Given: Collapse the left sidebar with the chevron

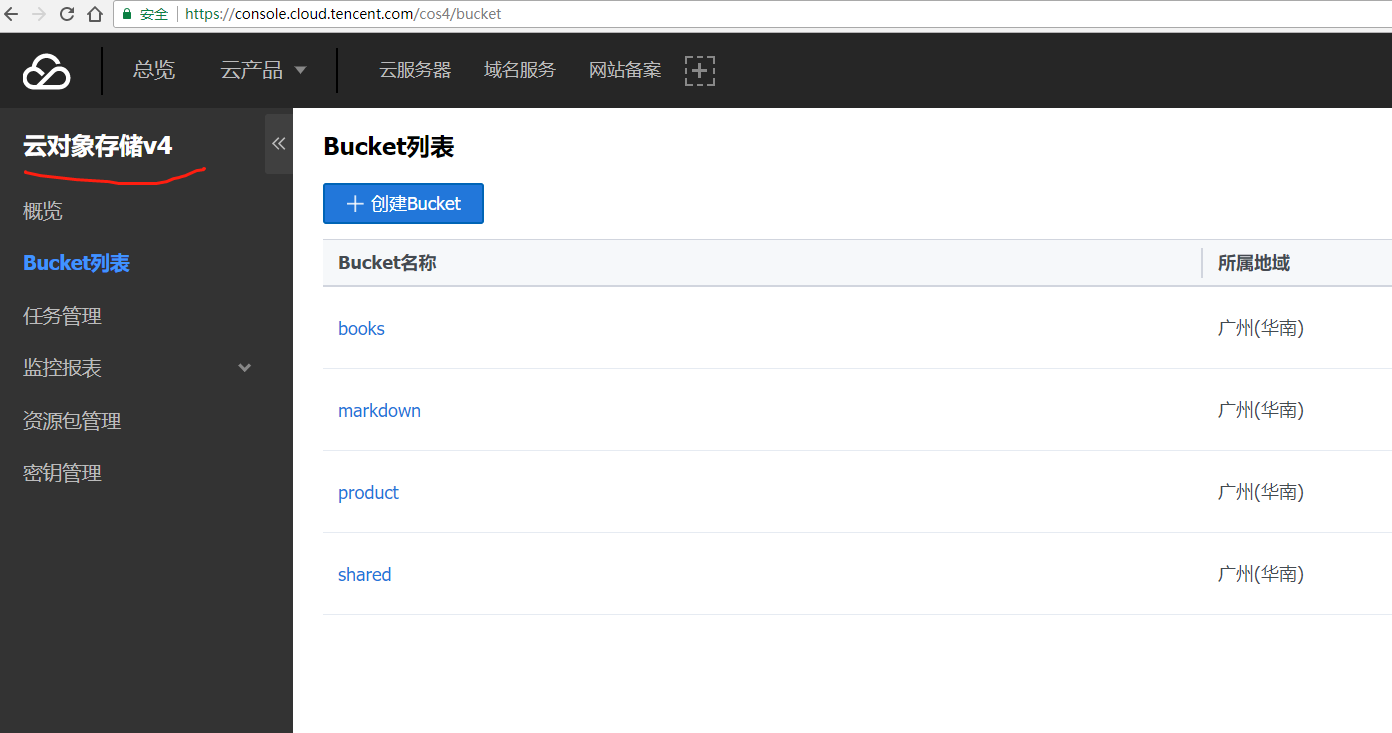Looking at the screenshot, I should [278, 143].
